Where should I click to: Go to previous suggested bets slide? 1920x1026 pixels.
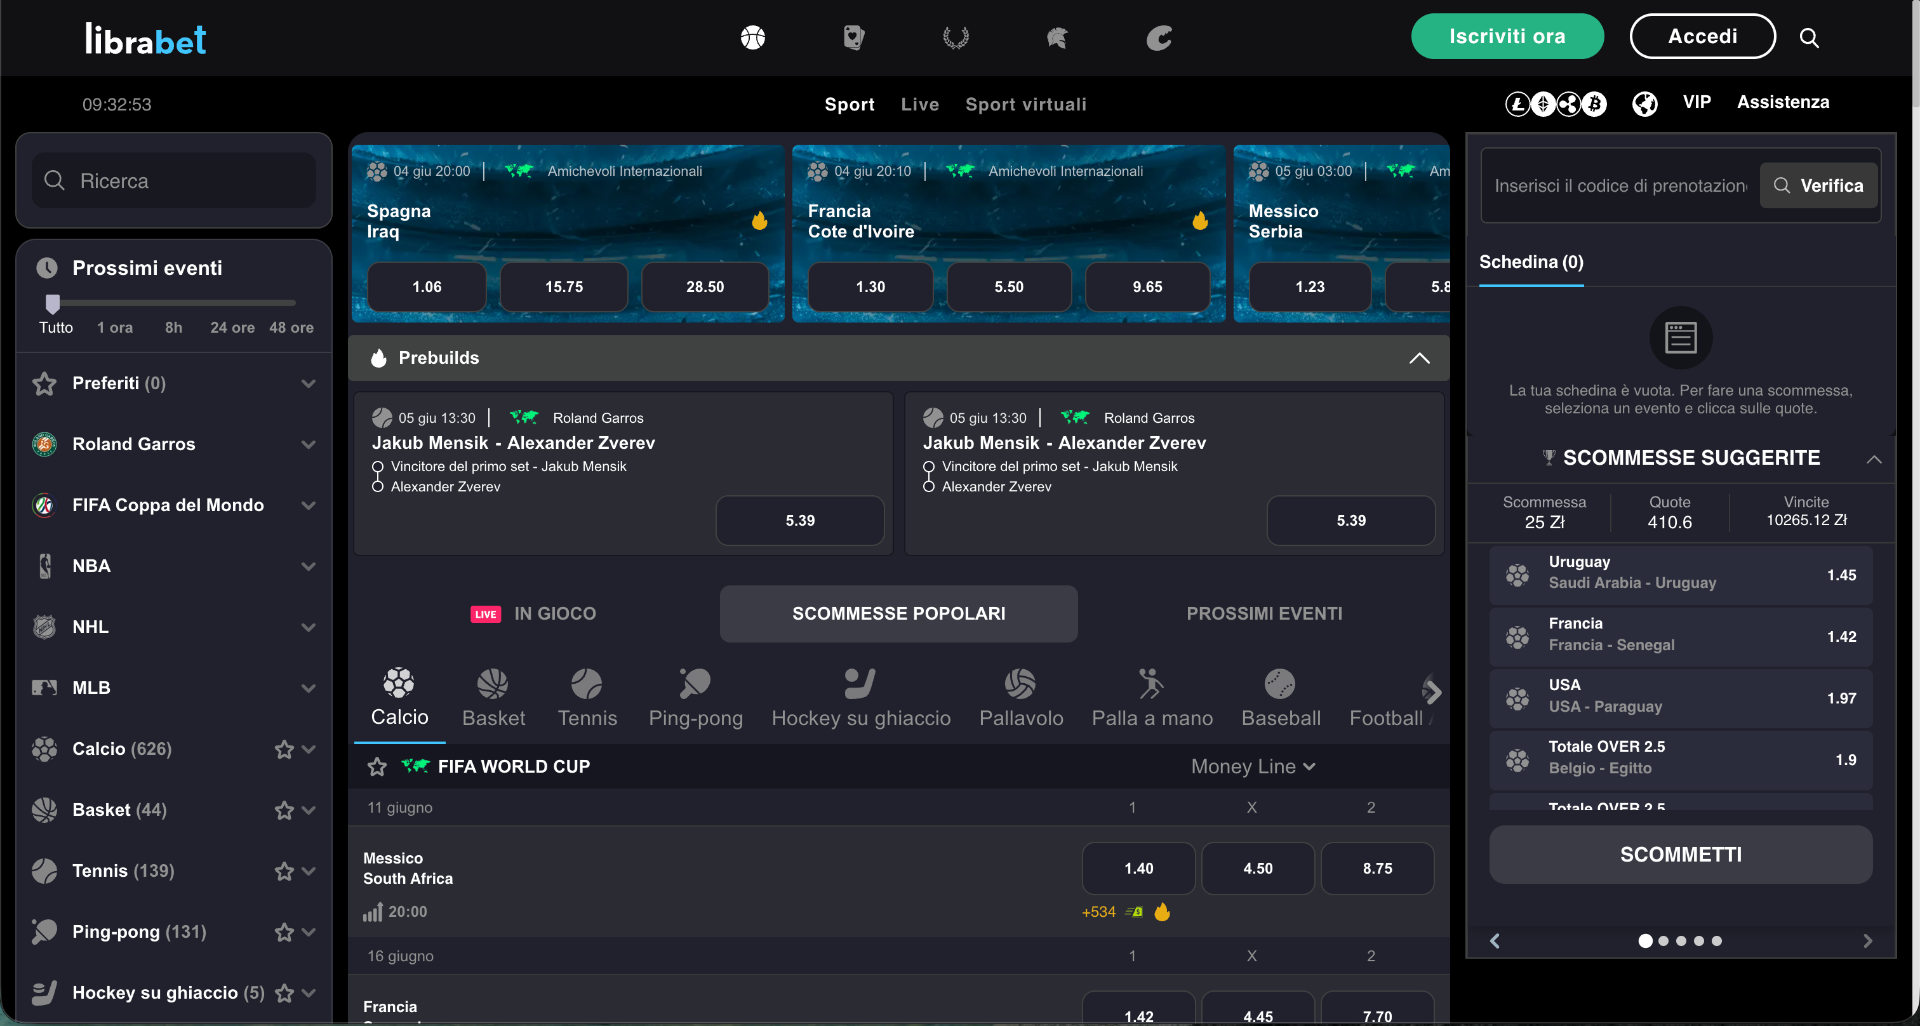click(x=1495, y=941)
